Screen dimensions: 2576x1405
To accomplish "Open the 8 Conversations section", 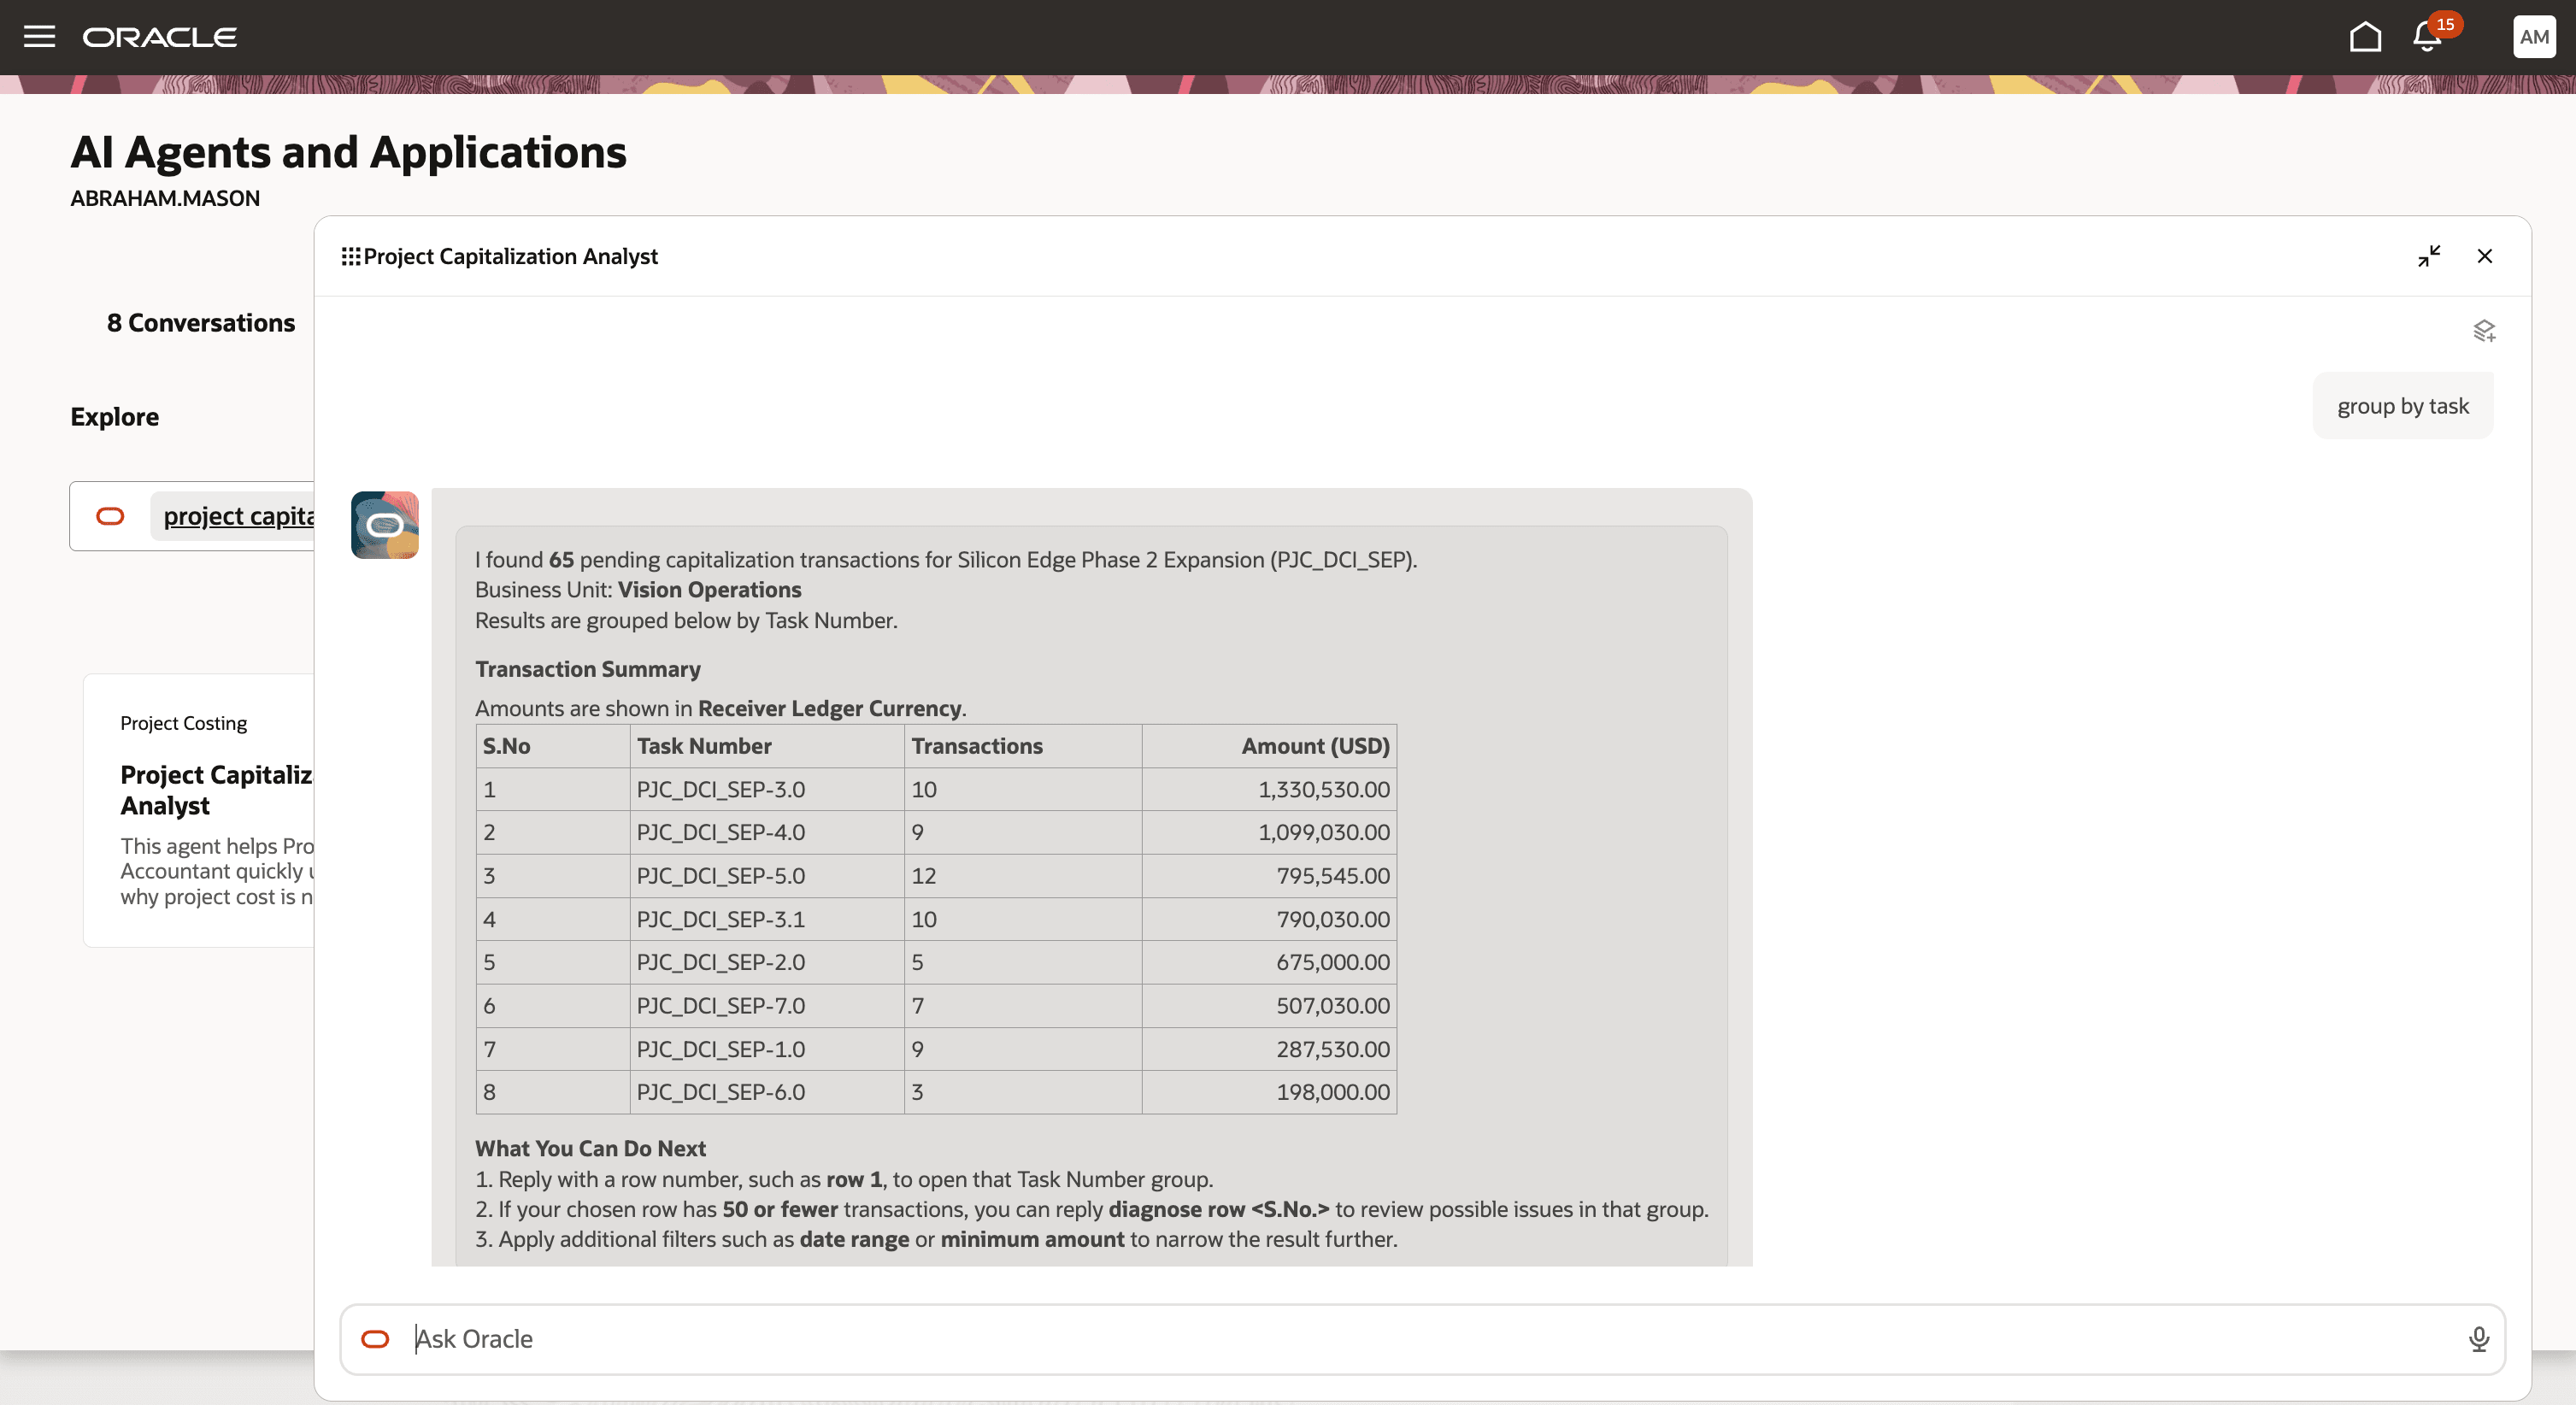I will (201, 323).
